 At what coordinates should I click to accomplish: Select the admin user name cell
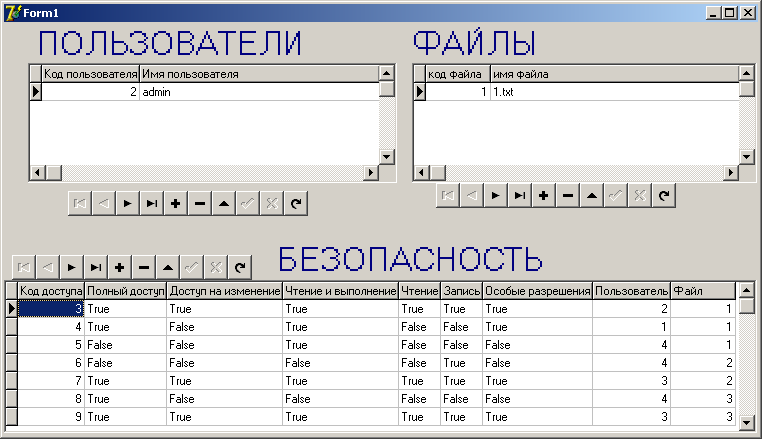(259, 92)
